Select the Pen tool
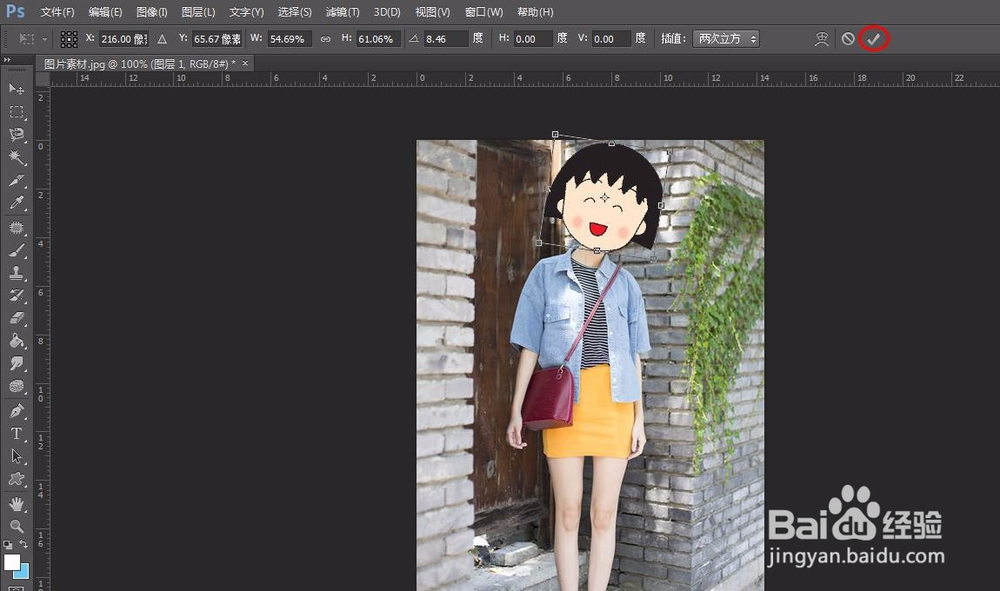The image size is (1000, 591). [17, 411]
